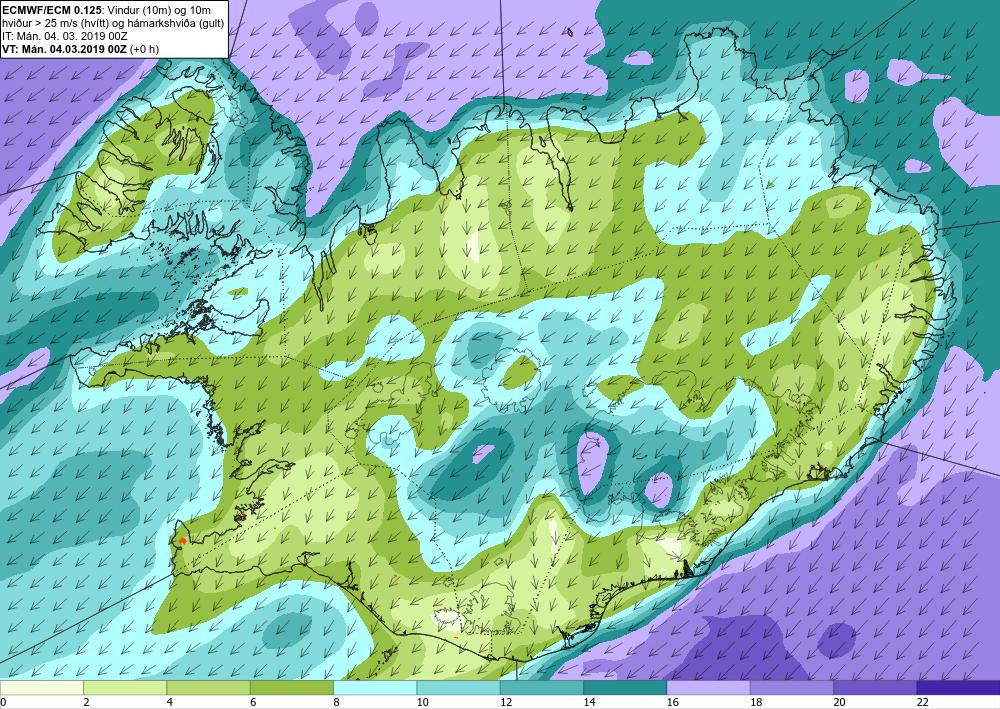Screen dimensions: 1000x709
Task: Click the orange-red marker on the southwest coast
Action: pos(183,541)
